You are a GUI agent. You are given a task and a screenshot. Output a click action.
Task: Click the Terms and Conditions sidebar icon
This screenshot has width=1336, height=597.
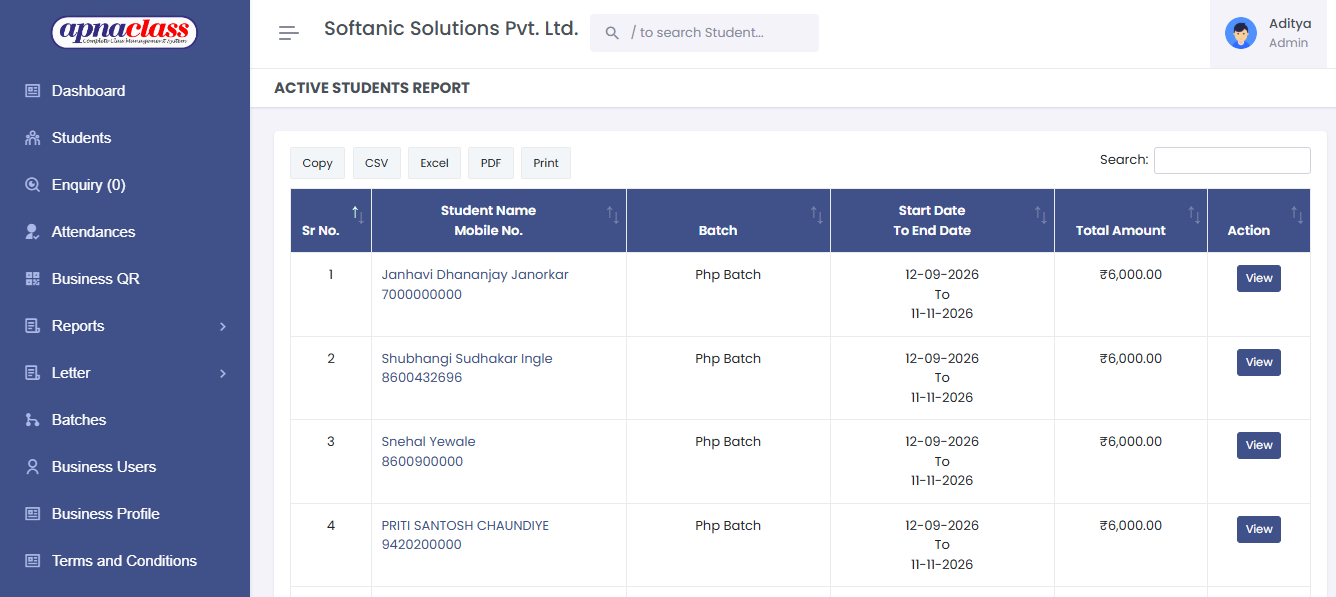tap(32, 561)
